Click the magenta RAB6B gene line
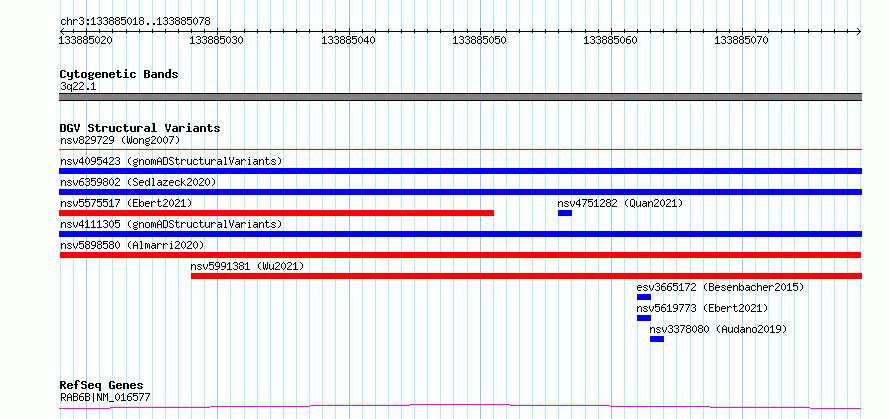Screen dimensions: 890x419 tap(460, 407)
